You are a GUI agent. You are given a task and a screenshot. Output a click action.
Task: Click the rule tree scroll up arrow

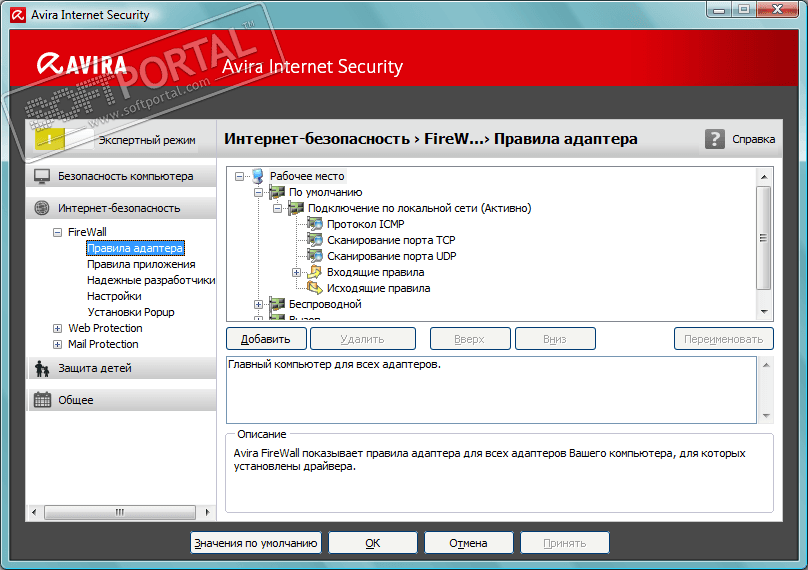[x=764, y=177]
